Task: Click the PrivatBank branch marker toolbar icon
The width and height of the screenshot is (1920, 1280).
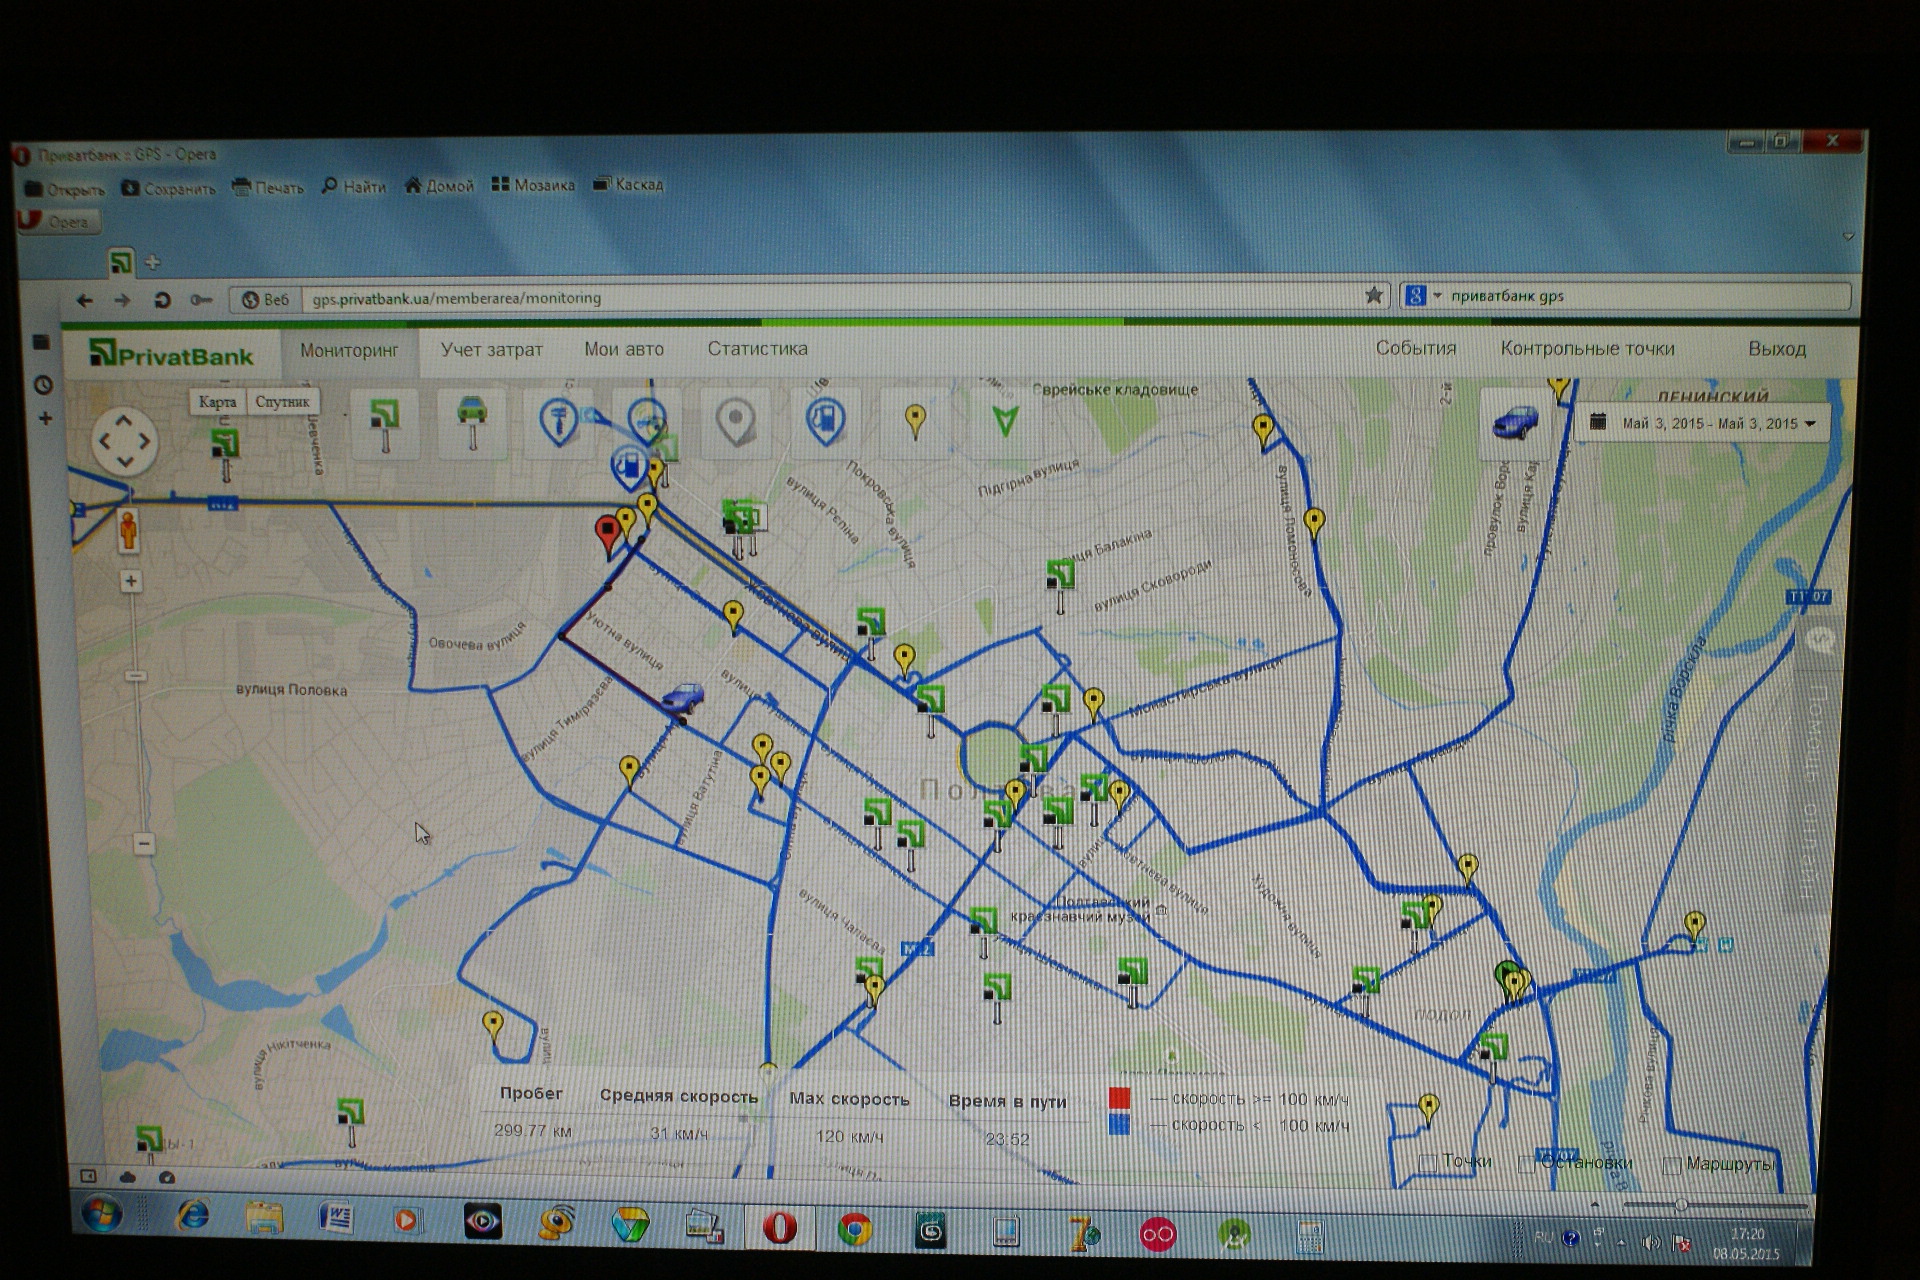Action: pos(385,421)
